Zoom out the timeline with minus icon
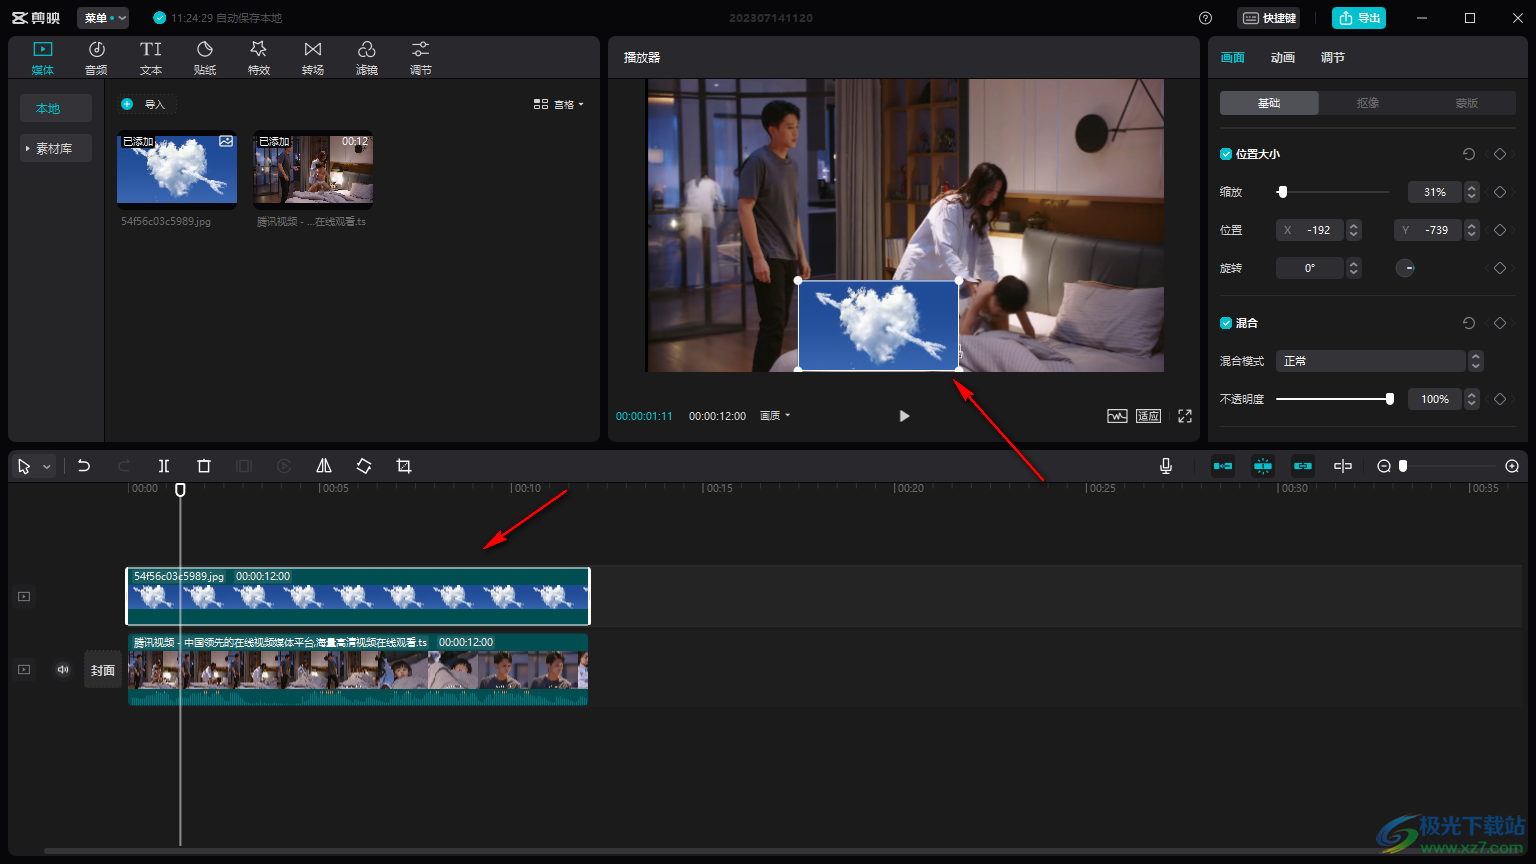The height and width of the screenshot is (864, 1536). 1384,466
